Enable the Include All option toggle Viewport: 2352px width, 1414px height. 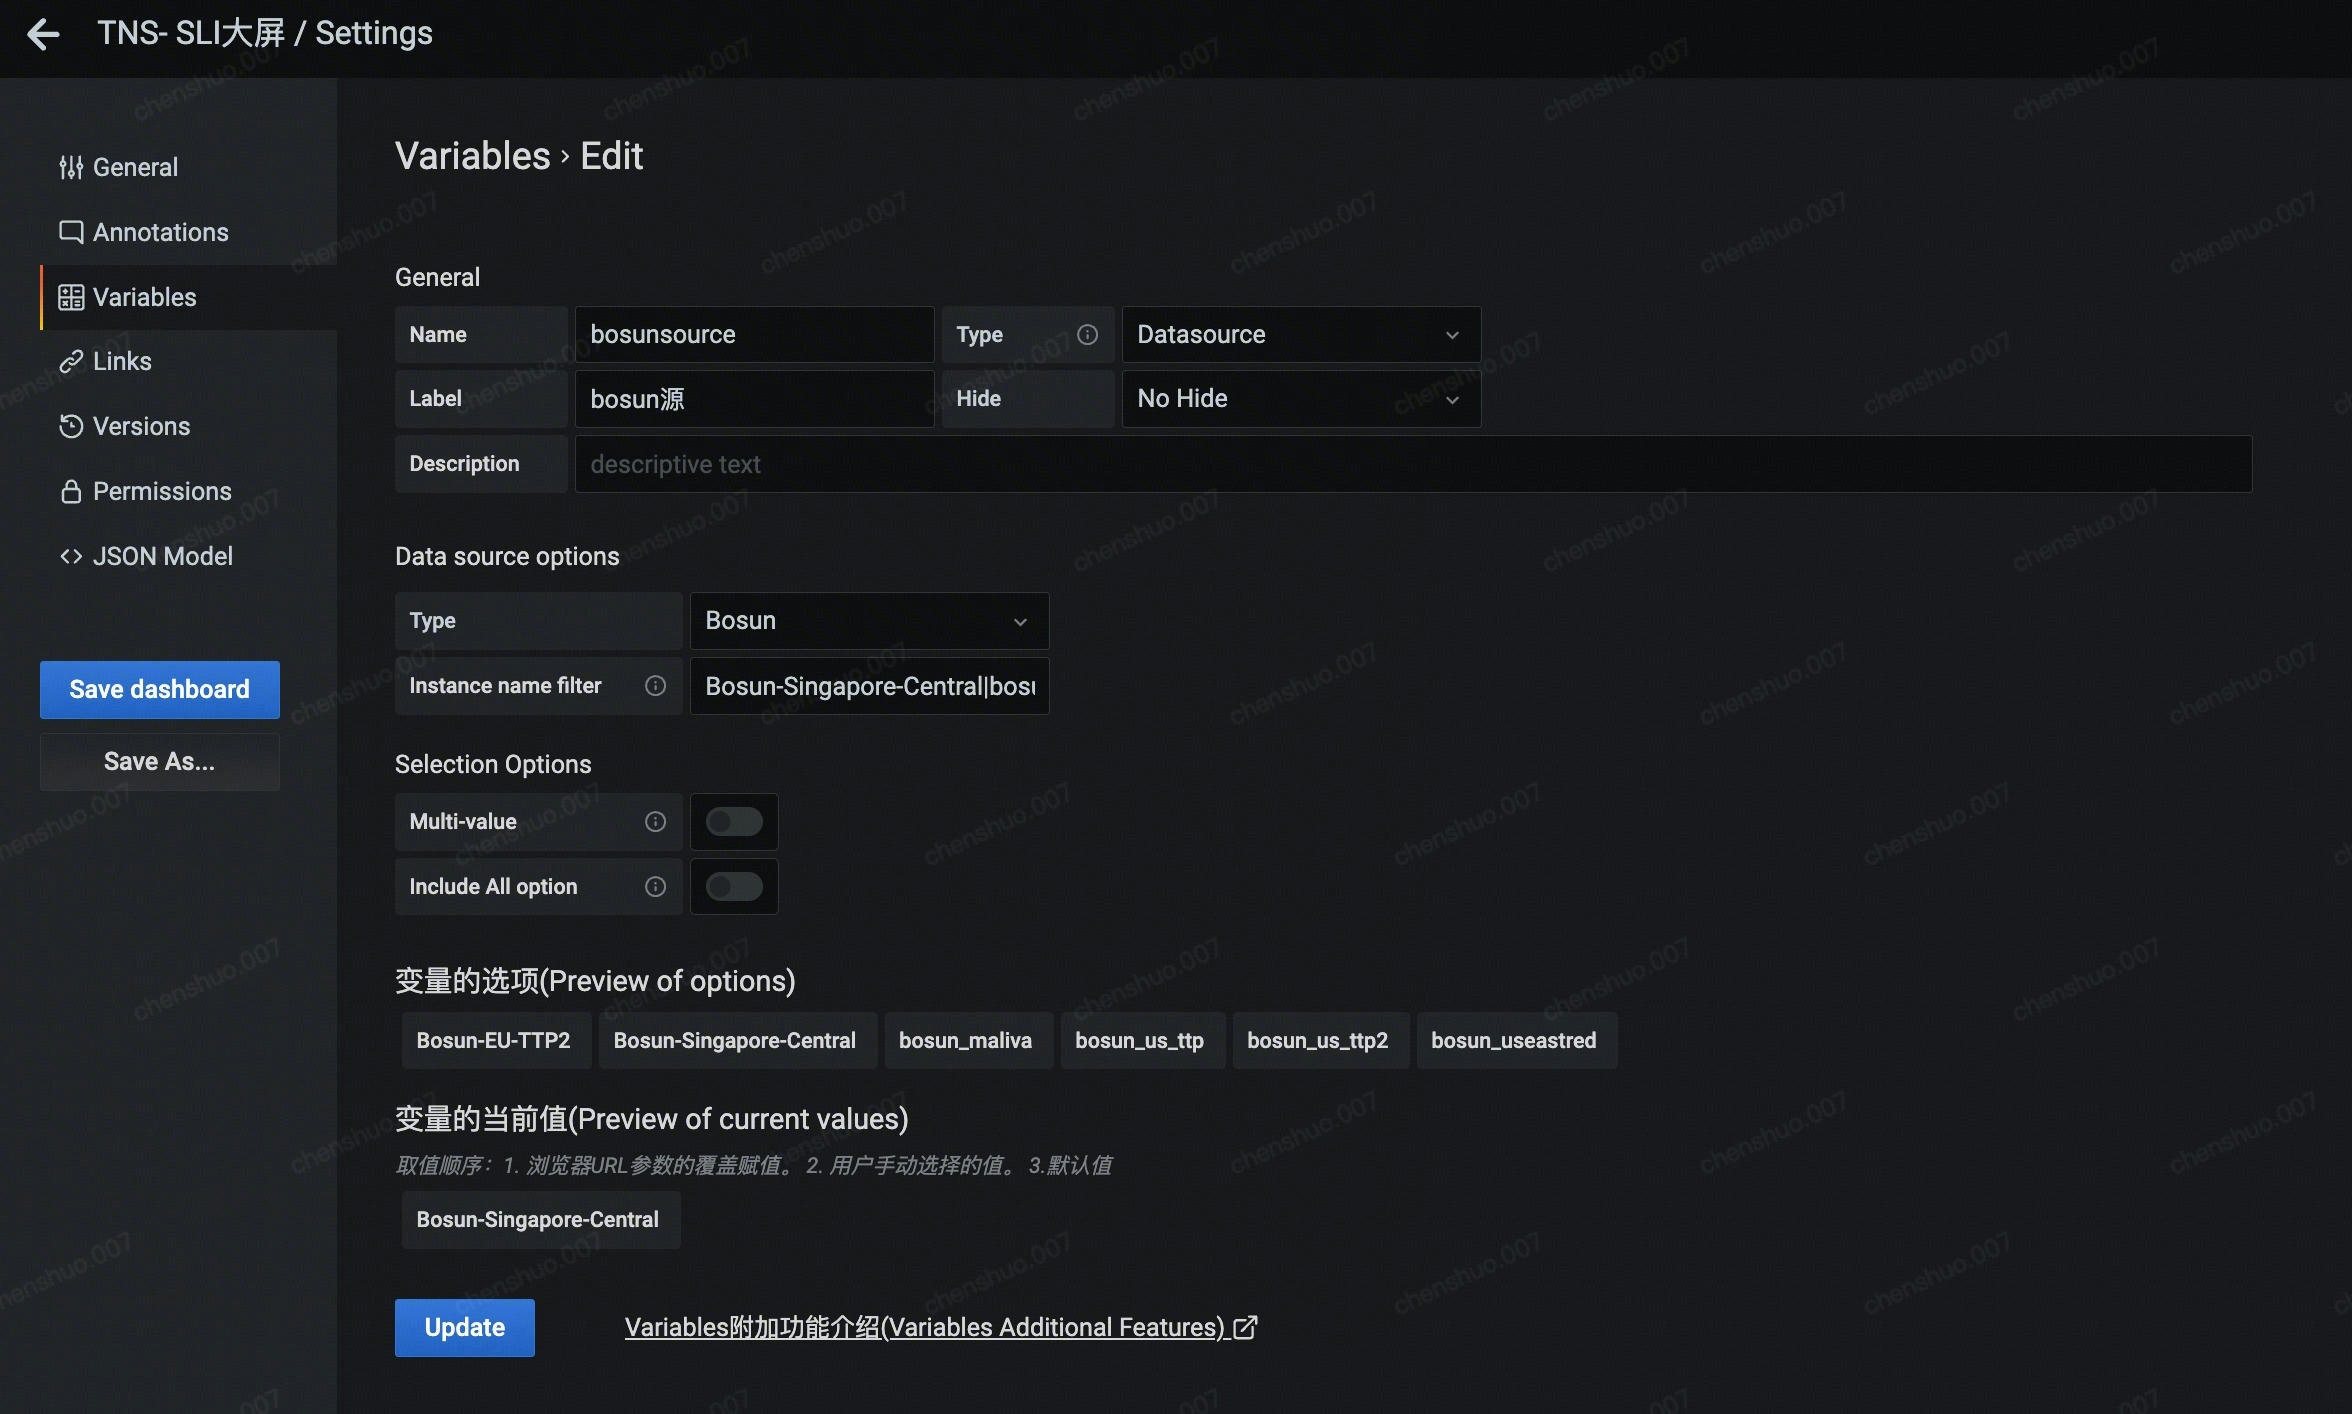[x=734, y=887]
